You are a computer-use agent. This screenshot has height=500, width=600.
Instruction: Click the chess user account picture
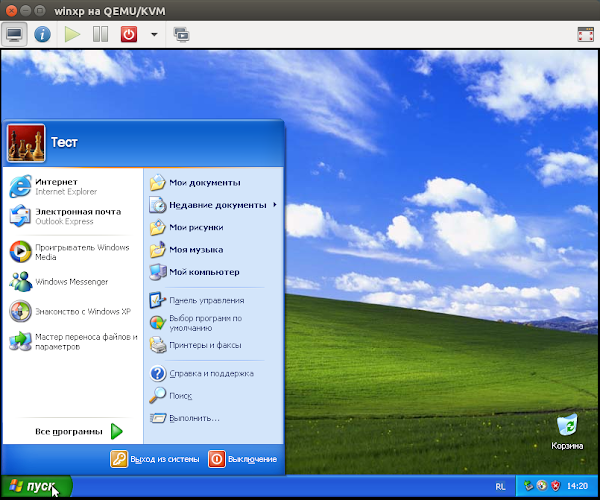pos(26,143)
